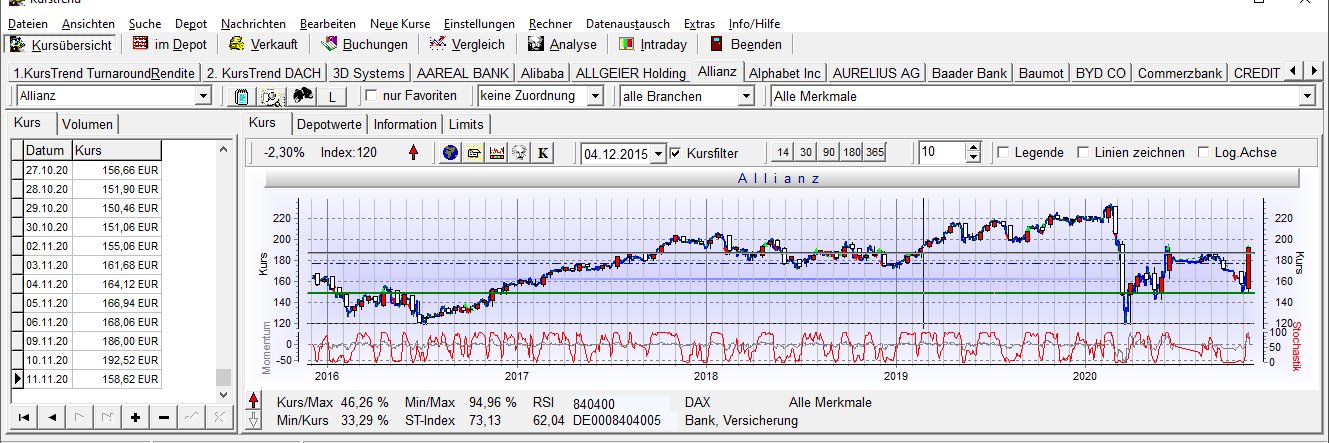Switch to the Information tab
The height and width of the screenshot is (443, 1329).
pyautogui.click(x=405, y=124)
